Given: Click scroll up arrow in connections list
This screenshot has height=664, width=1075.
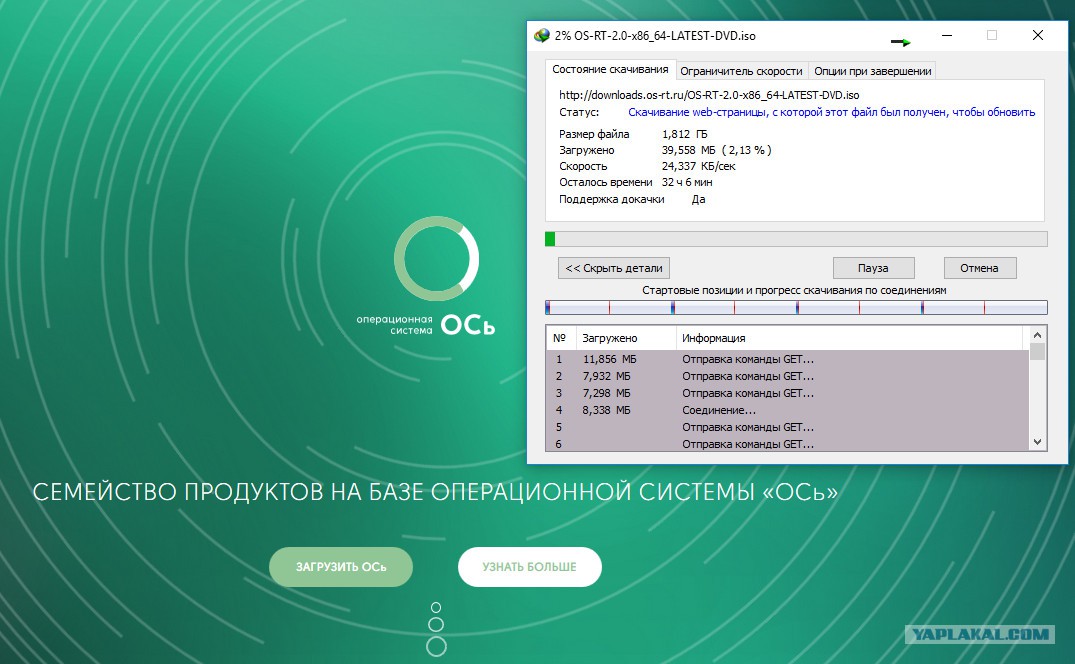Looking at the screenshot, I should tap(1037, 335).
